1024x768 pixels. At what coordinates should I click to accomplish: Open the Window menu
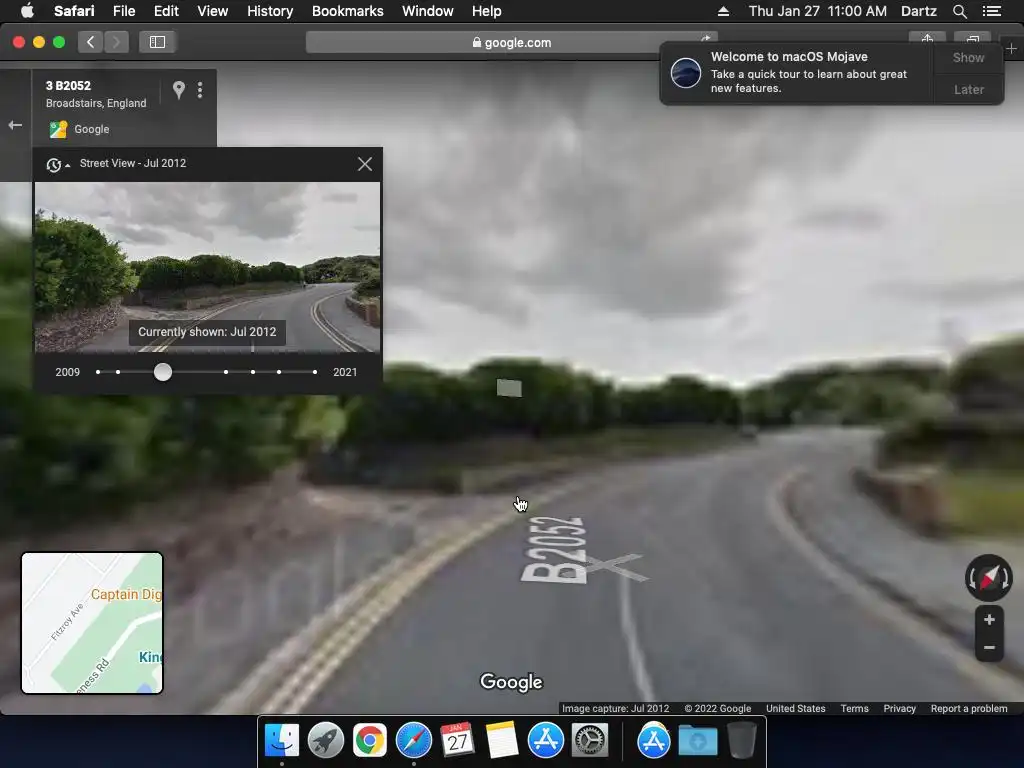(x=428, y=11)
